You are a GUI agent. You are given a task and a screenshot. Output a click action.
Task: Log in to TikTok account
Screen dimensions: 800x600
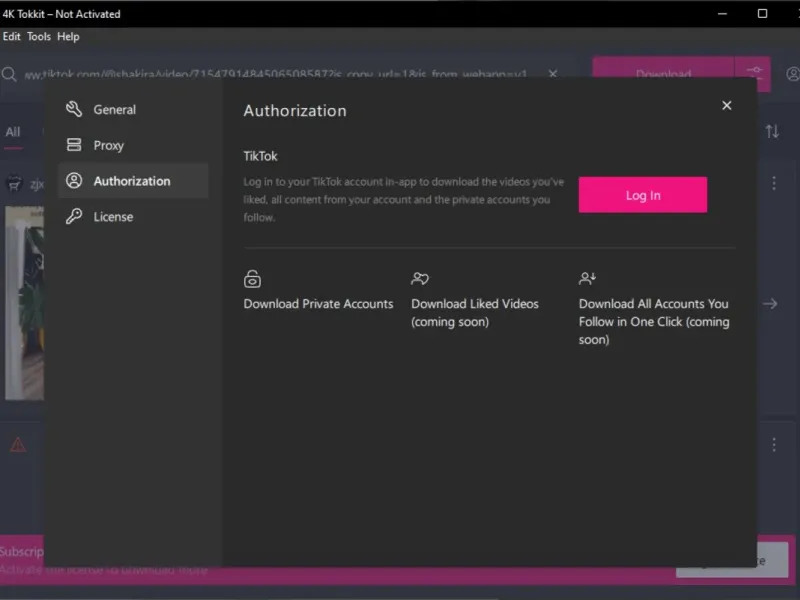642,195
